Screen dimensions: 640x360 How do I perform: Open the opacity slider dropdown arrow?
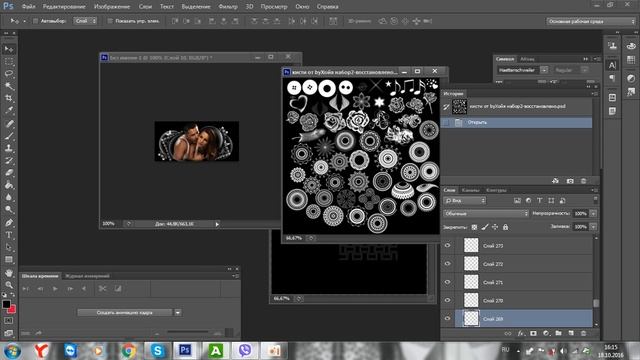click(593, 213)
